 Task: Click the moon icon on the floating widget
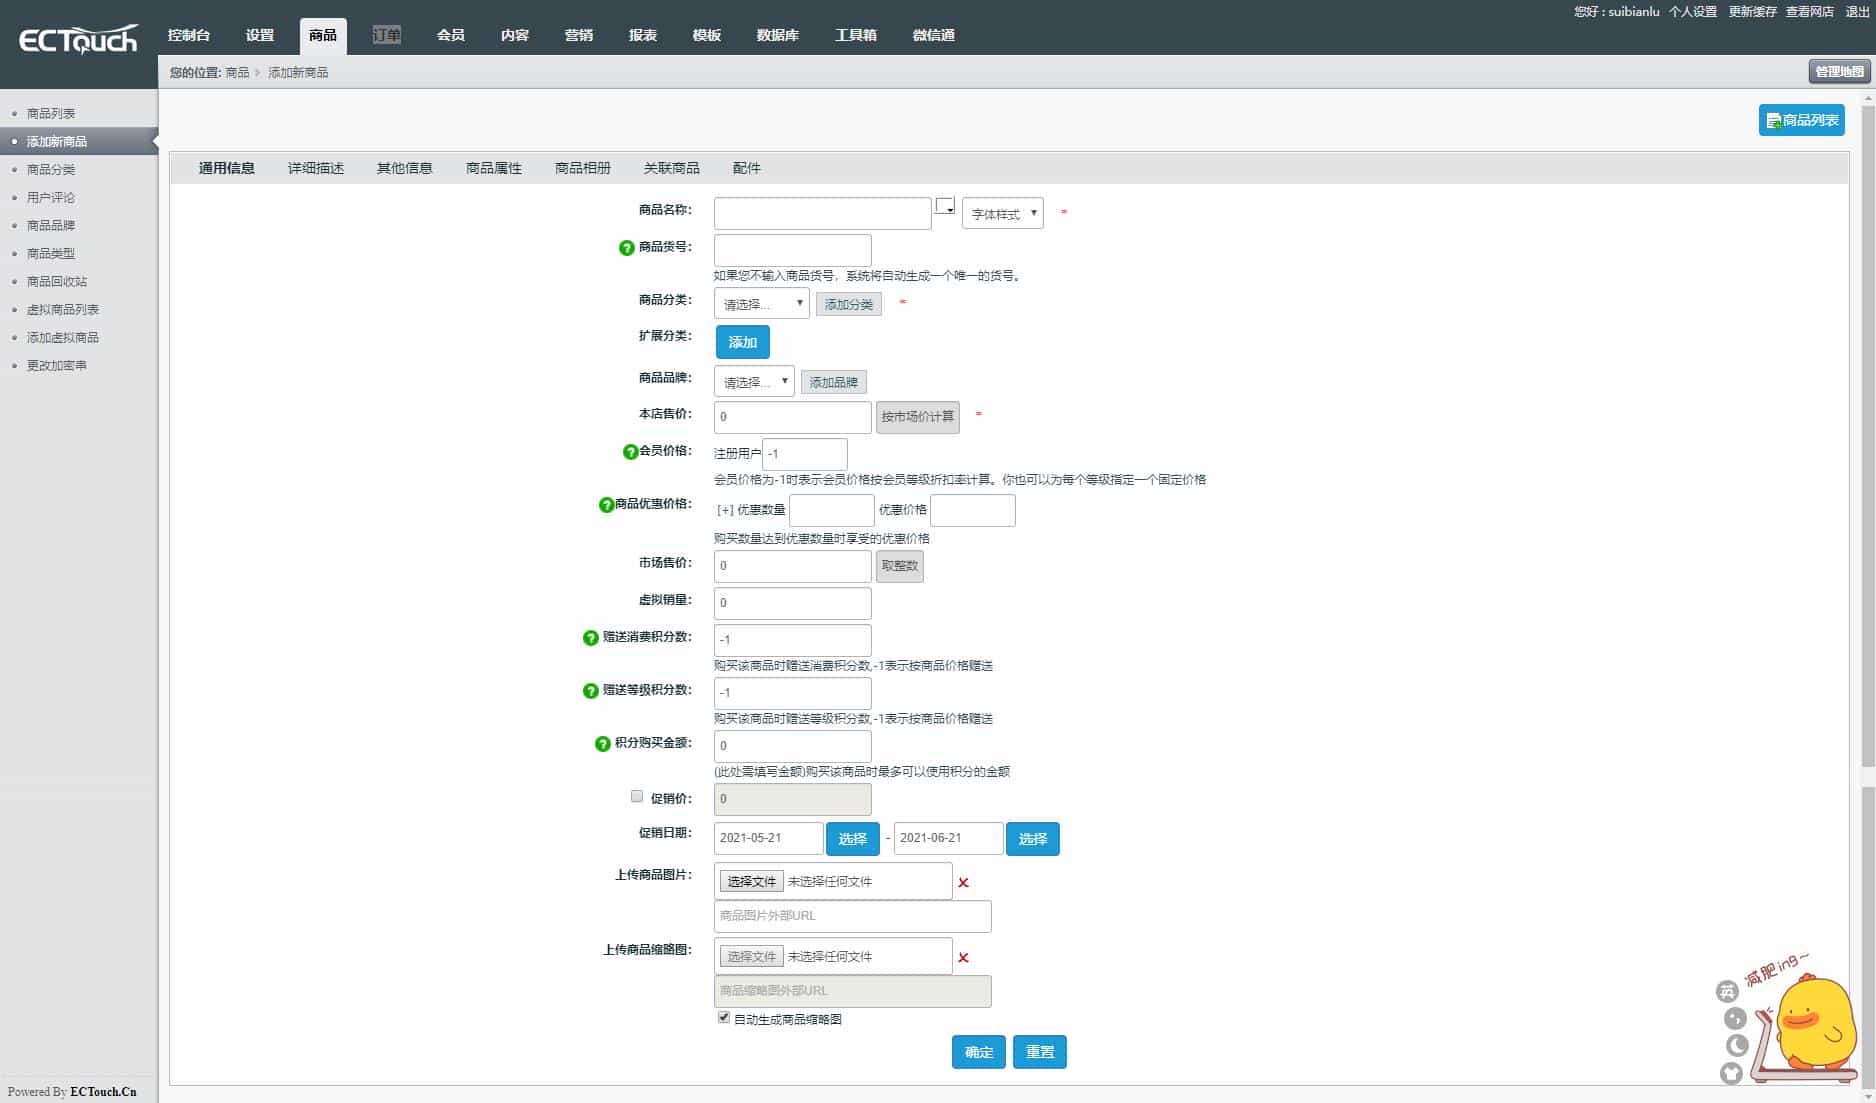(1737, 1045)
